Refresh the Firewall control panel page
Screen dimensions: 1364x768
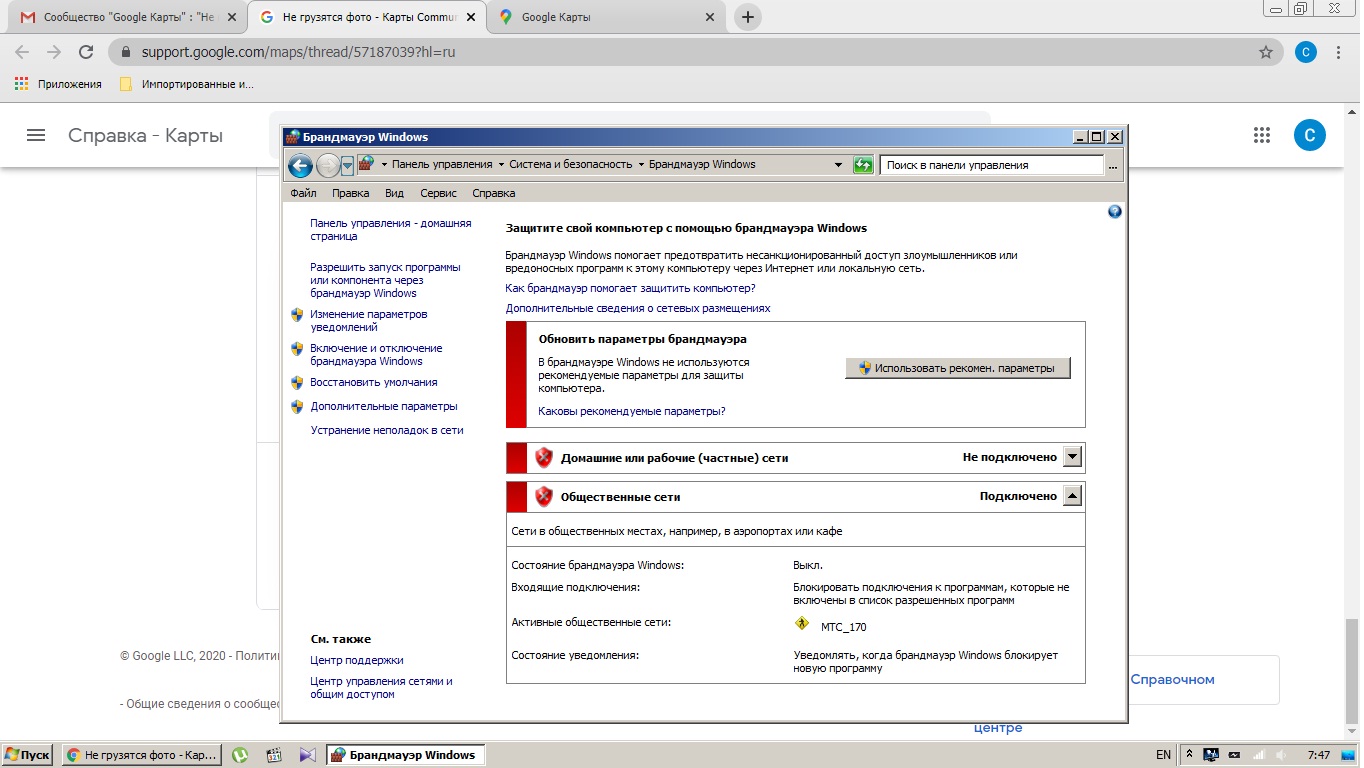[863, 165]
